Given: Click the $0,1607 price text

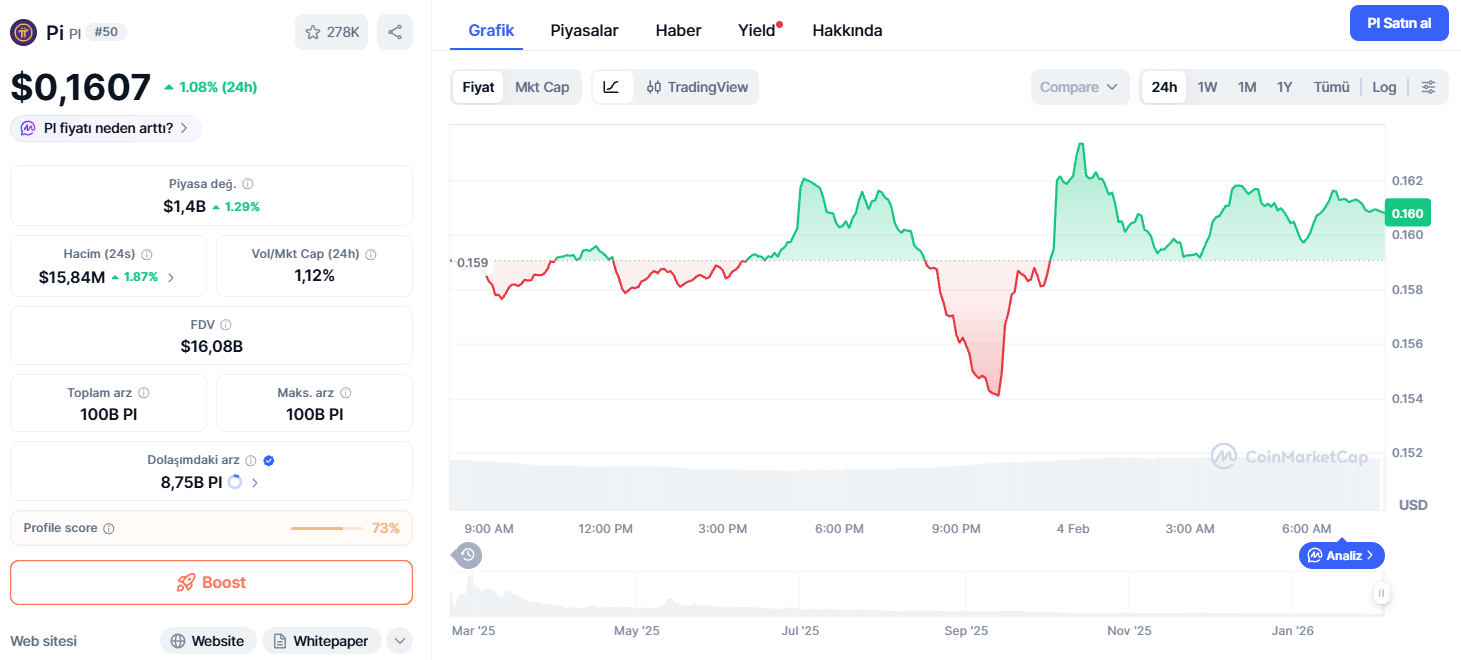Looking at the screenshot, I should [81, 87].
